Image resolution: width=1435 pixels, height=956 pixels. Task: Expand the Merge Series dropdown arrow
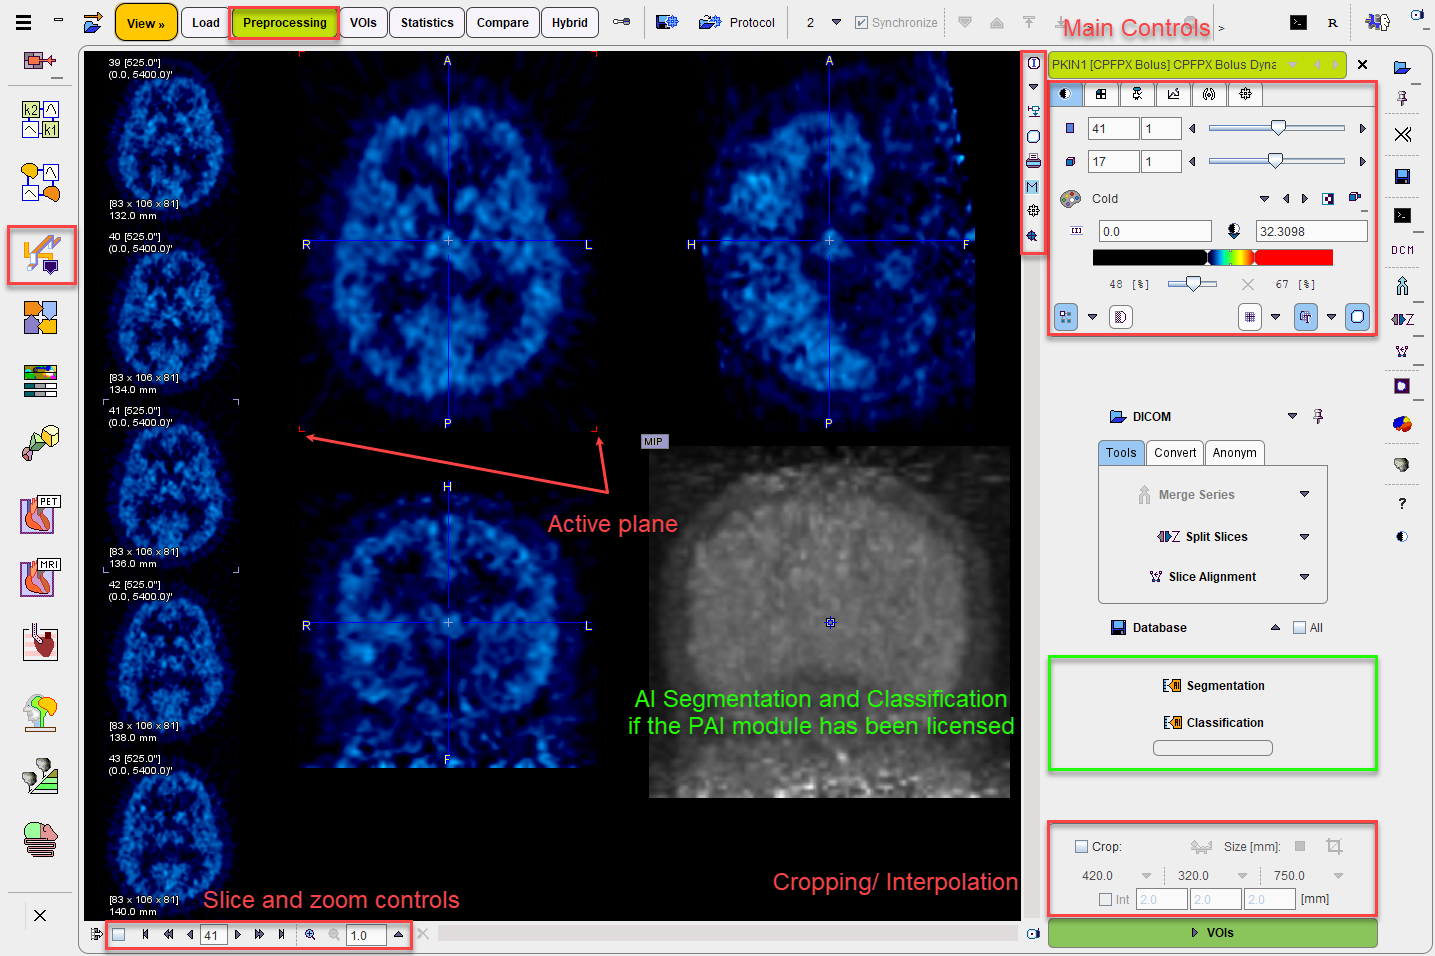[1304, 494]
